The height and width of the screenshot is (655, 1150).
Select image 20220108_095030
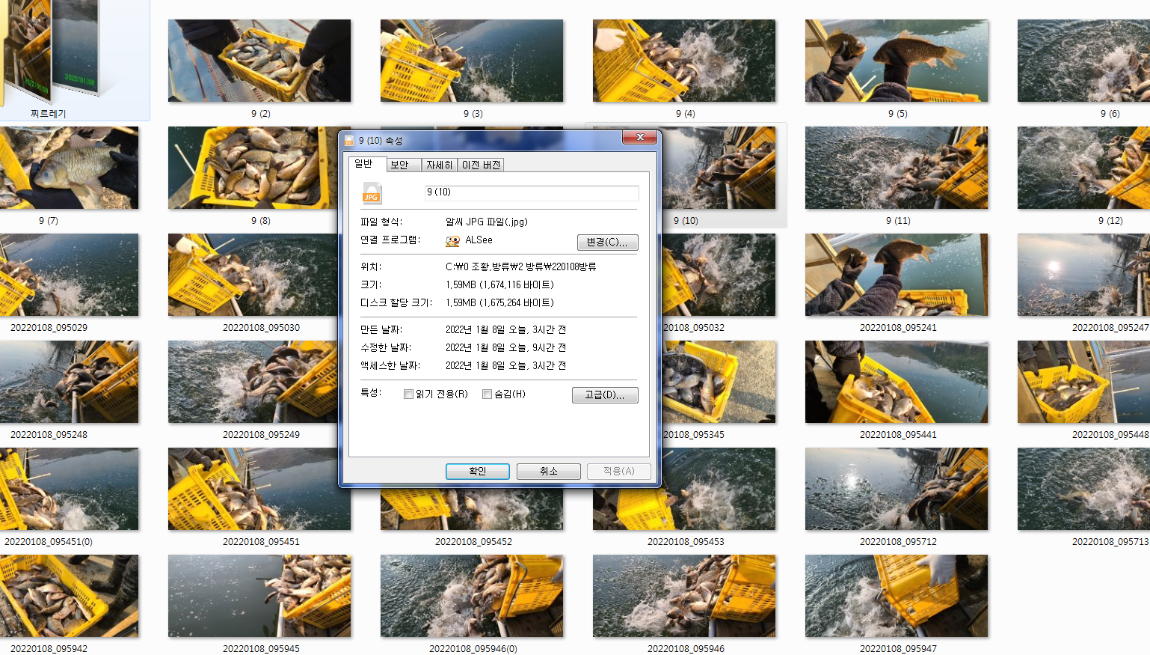253,275
